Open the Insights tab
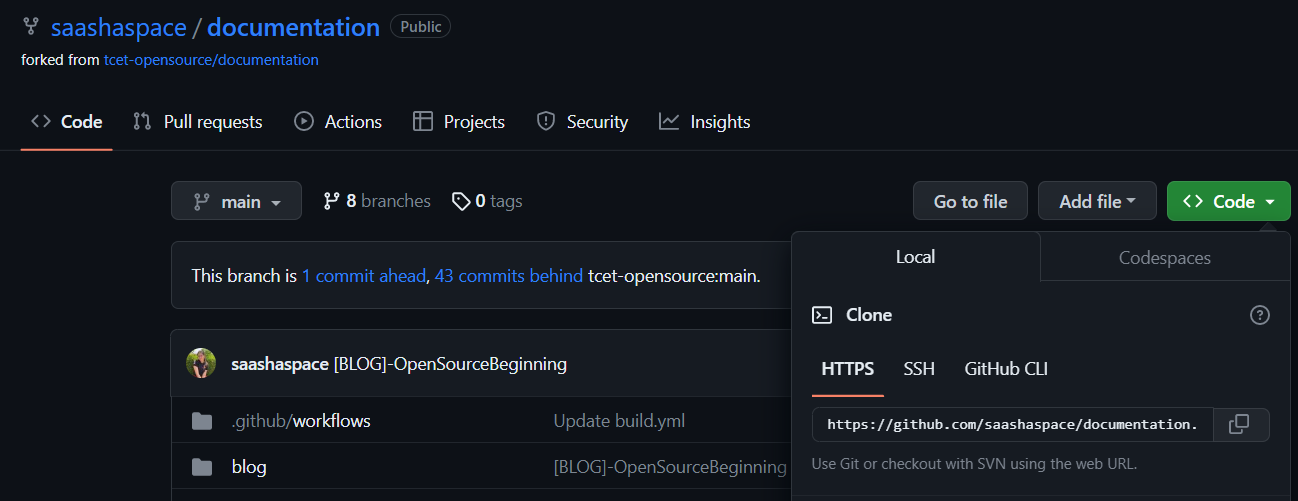The width and height of the screenshot is (1298, 501). click(704, 122)
